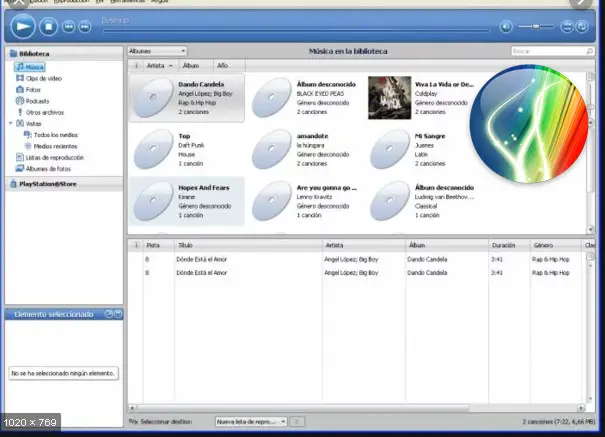The image size is (605, 437).
Task: Sort albums by the Artista tab
Action: point(157,64)
